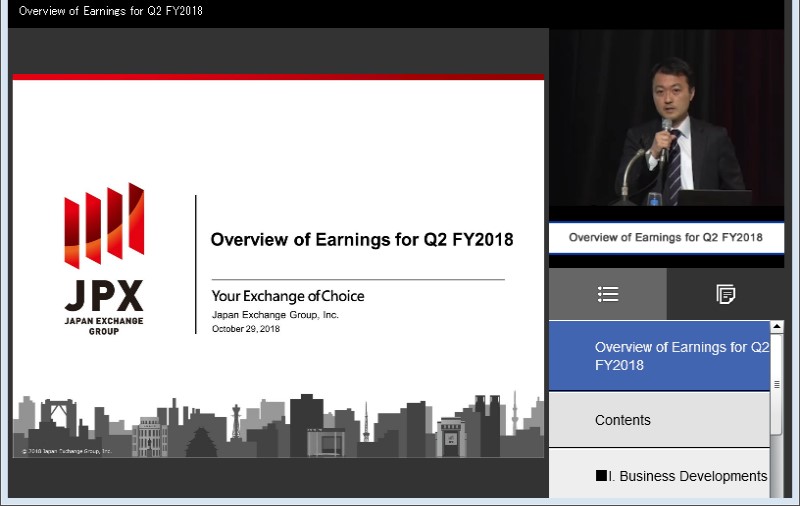Click the chapter list scroll-up arrow
Screen dimensions: 800x506
point(777,326)
